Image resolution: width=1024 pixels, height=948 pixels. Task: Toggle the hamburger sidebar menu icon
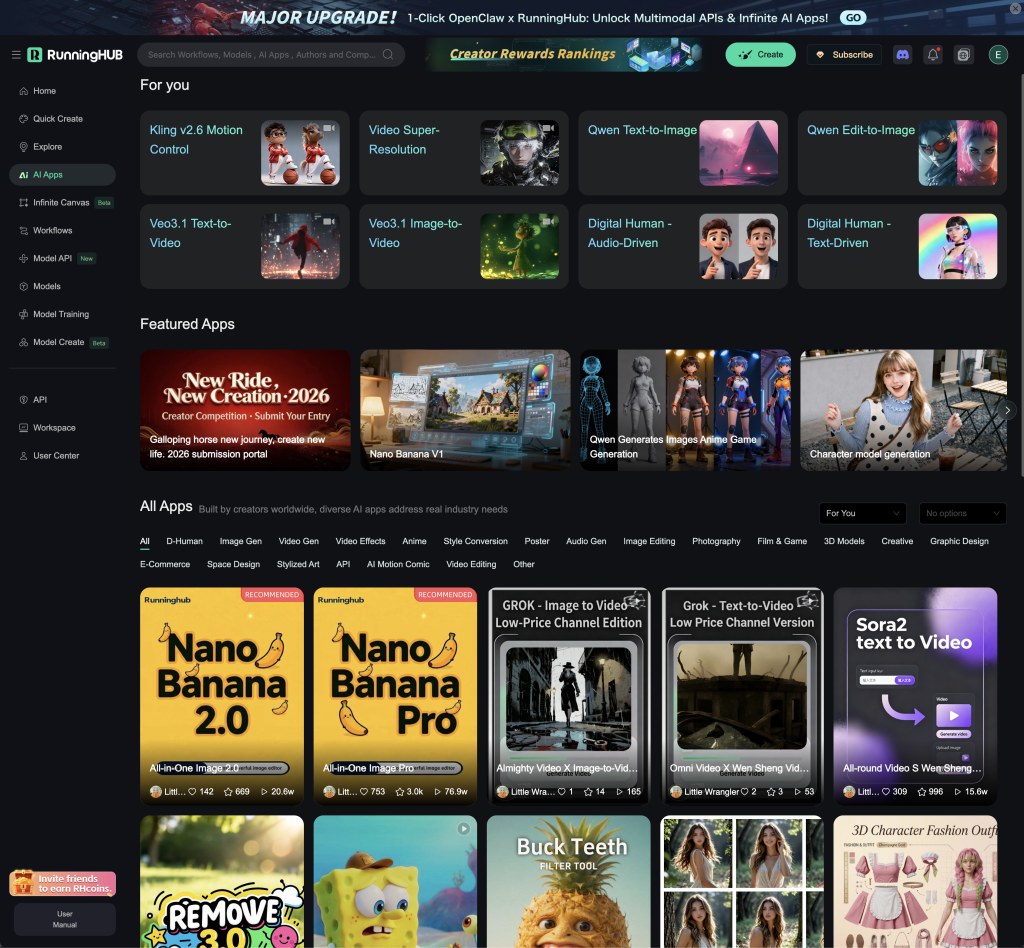point(16,55)
